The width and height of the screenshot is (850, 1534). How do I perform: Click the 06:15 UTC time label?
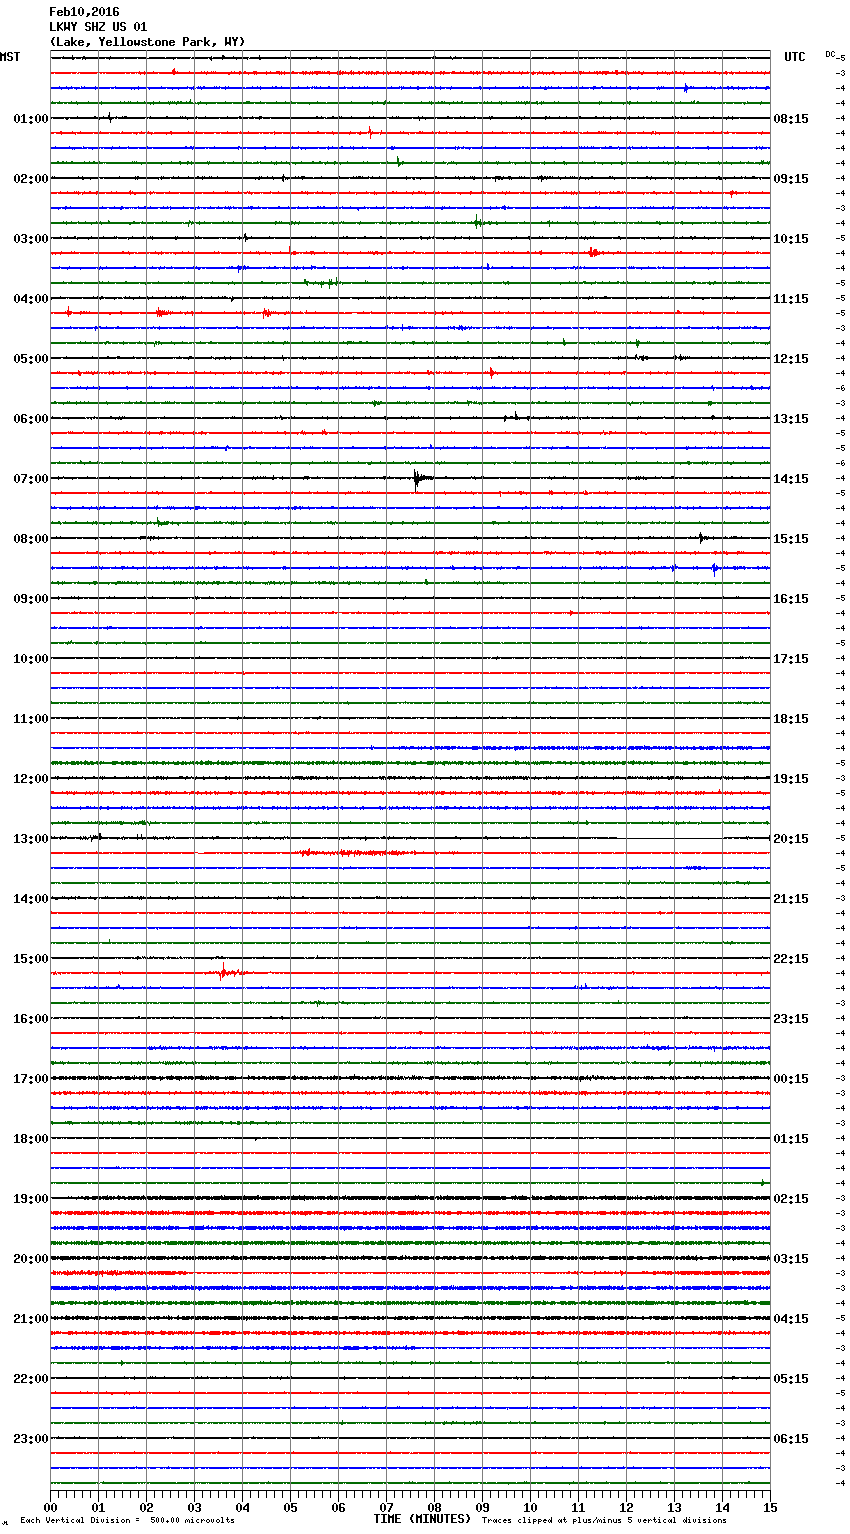coord(791,1439)
